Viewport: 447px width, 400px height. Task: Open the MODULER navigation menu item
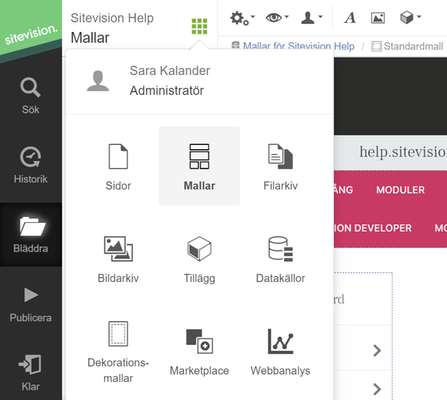tap(400, 190)
